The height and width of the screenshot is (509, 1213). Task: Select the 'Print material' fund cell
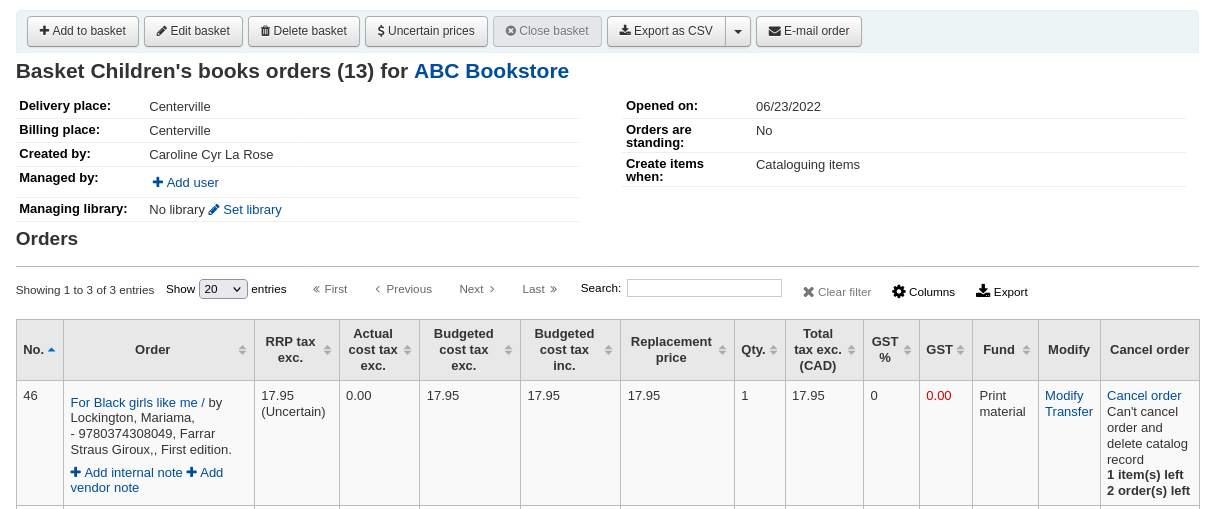(1005, 443)
